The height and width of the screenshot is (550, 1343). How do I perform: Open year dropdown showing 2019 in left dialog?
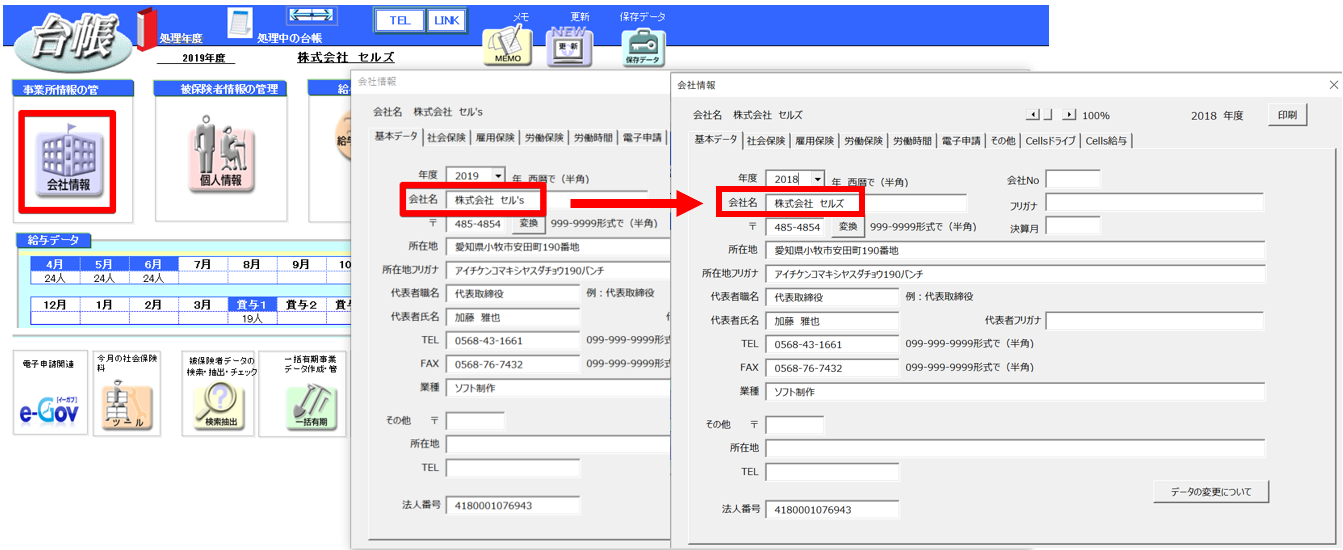point(497,175)
